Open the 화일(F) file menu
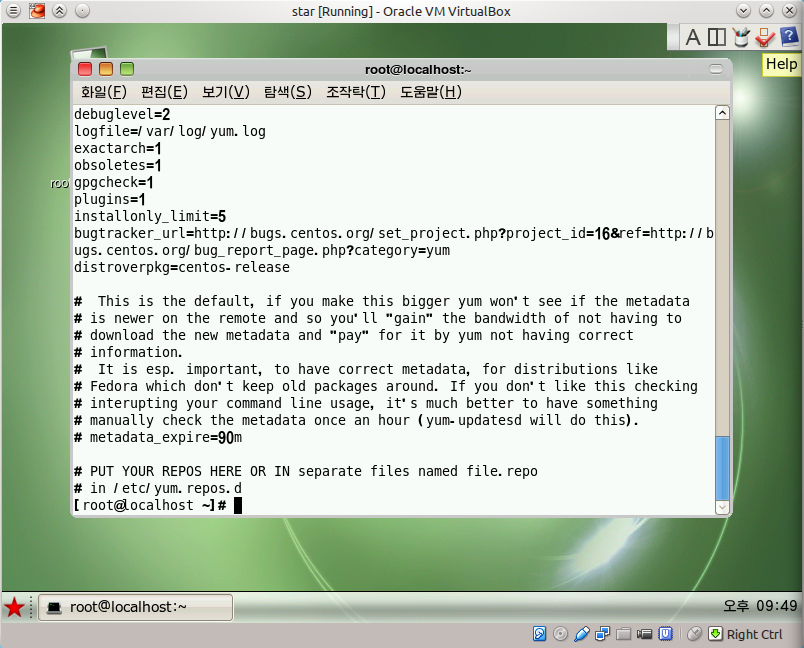804x648 pixels. click(104, 92)
